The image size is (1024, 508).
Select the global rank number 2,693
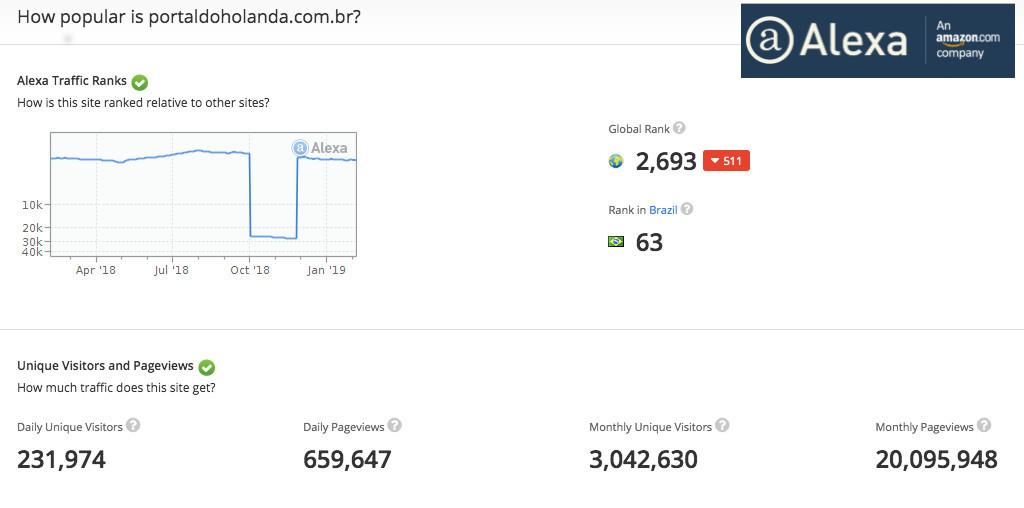(x=666, y=161)
